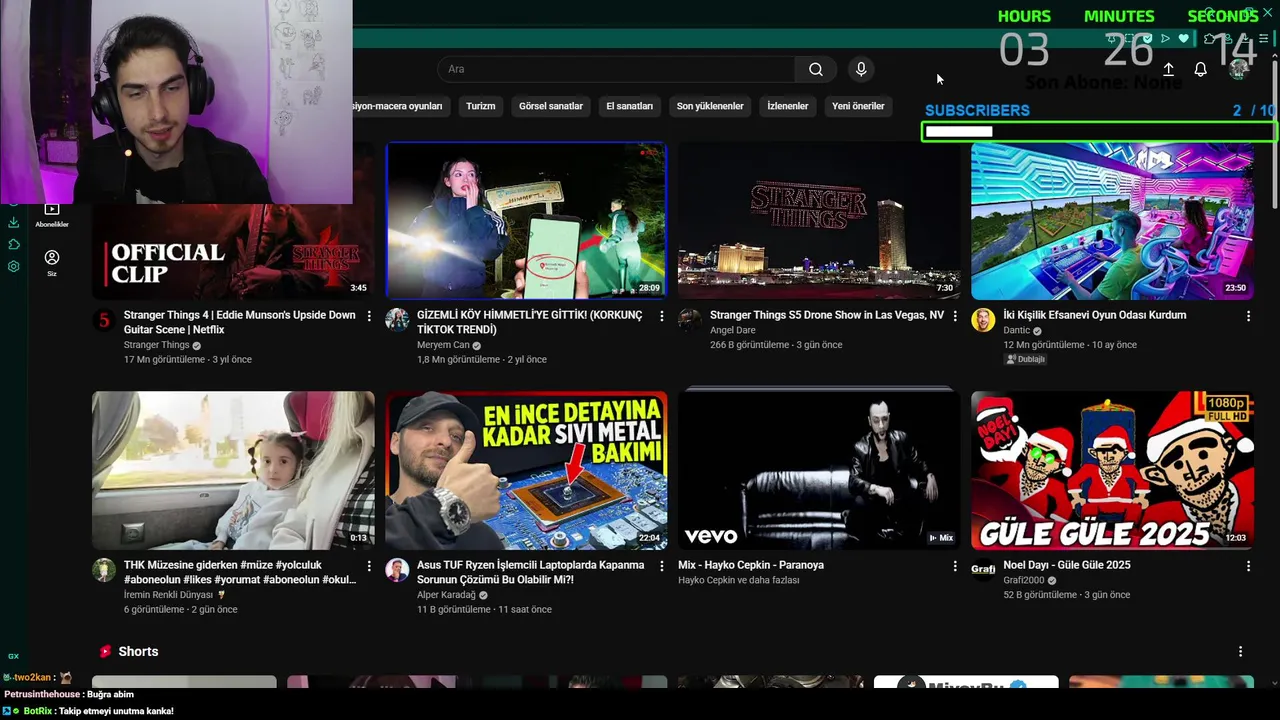Viewport: 1280px width, 720px height.
Task: Click the Angel Dare channel avatar
Action: pyautogui.click(x=690, y=320)
